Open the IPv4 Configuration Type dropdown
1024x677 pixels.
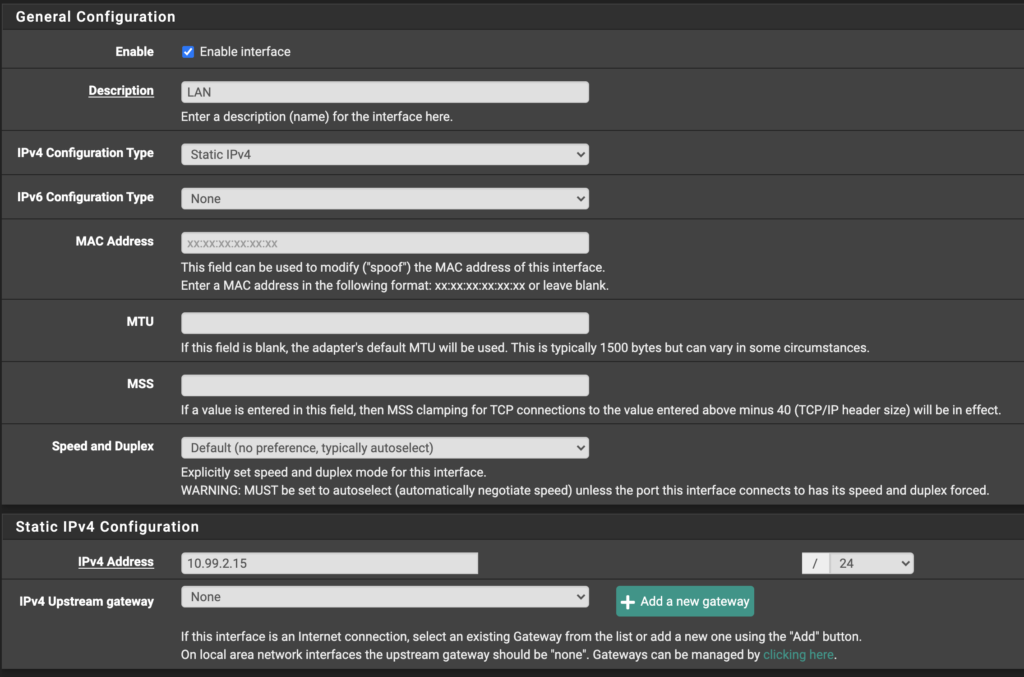point(384,154)
